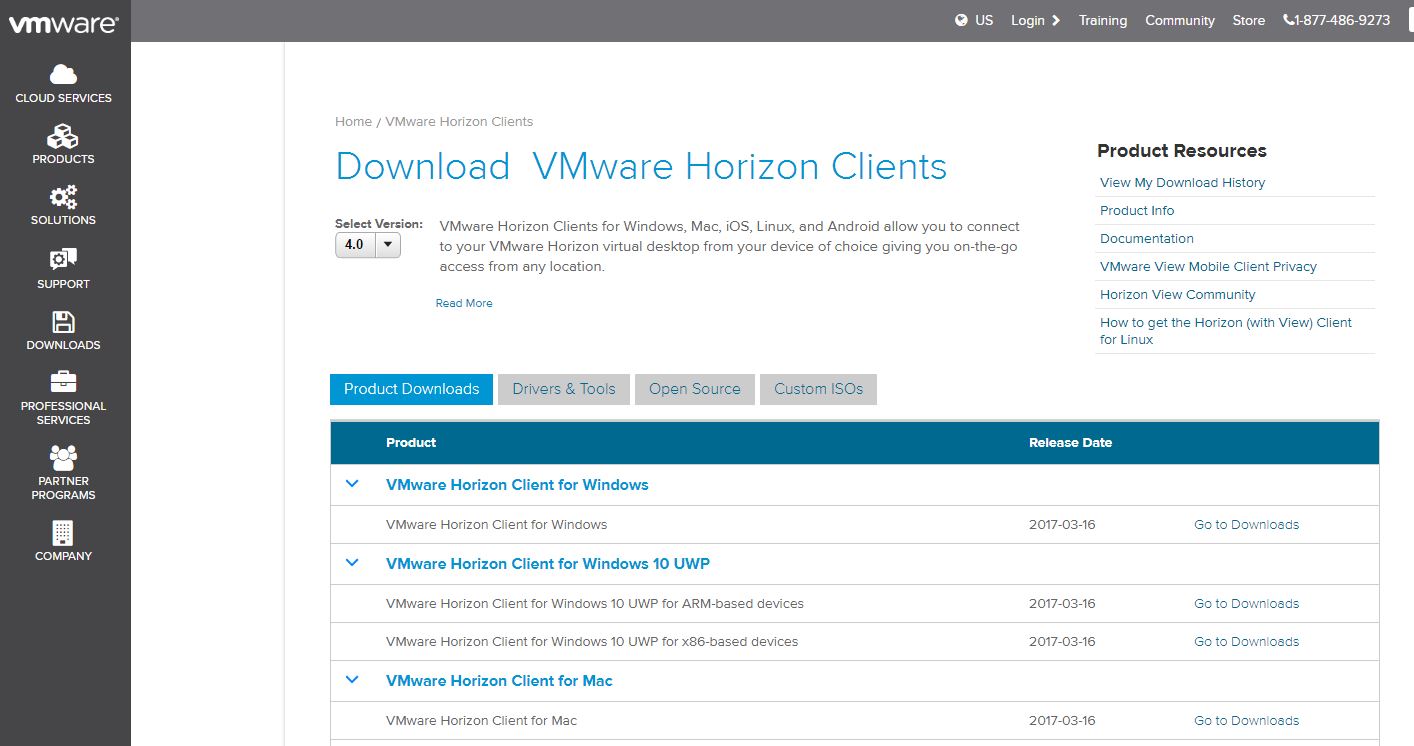The width and height of the screenshot is (1414, 746).
Task: Go to Downloads for ARM-based devices
Action: pyautogui.click(x=1246, y=604)
